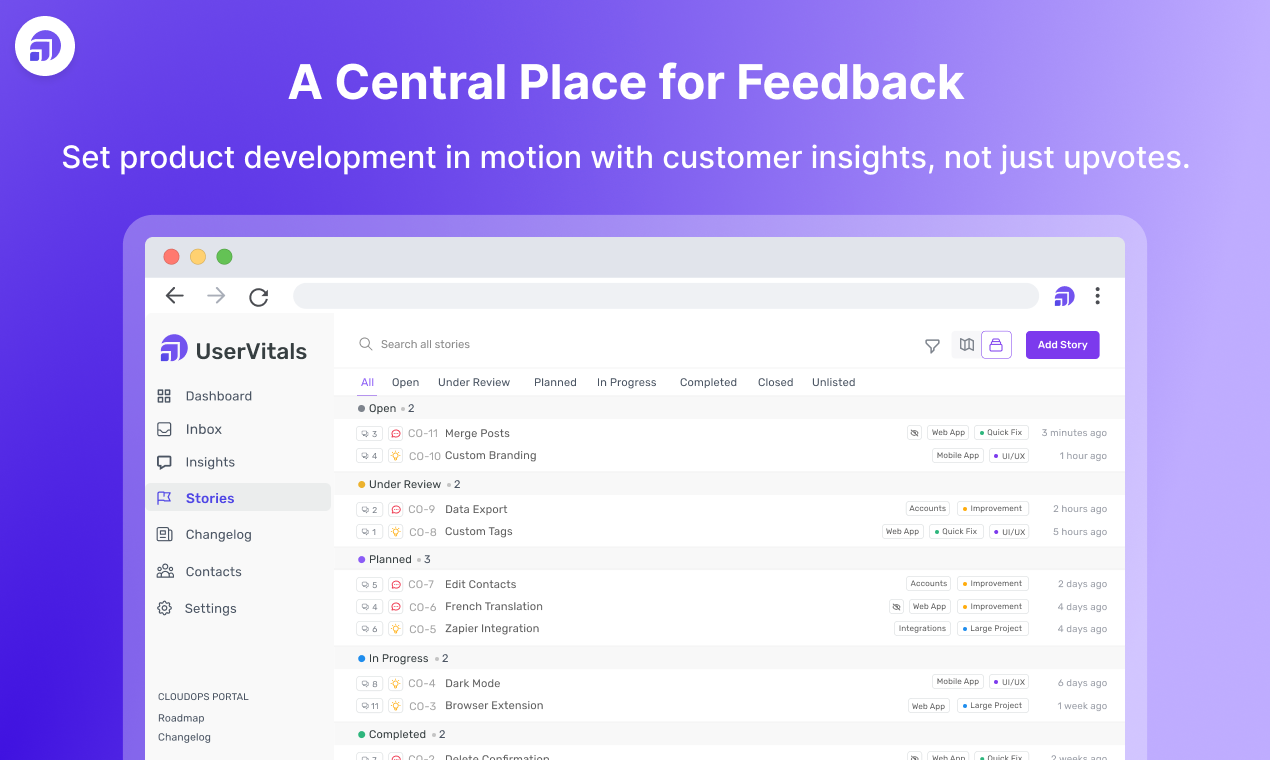Click the red bug icon on Data Export row
Screen dimensions: 1270x760
pos(395,509)
